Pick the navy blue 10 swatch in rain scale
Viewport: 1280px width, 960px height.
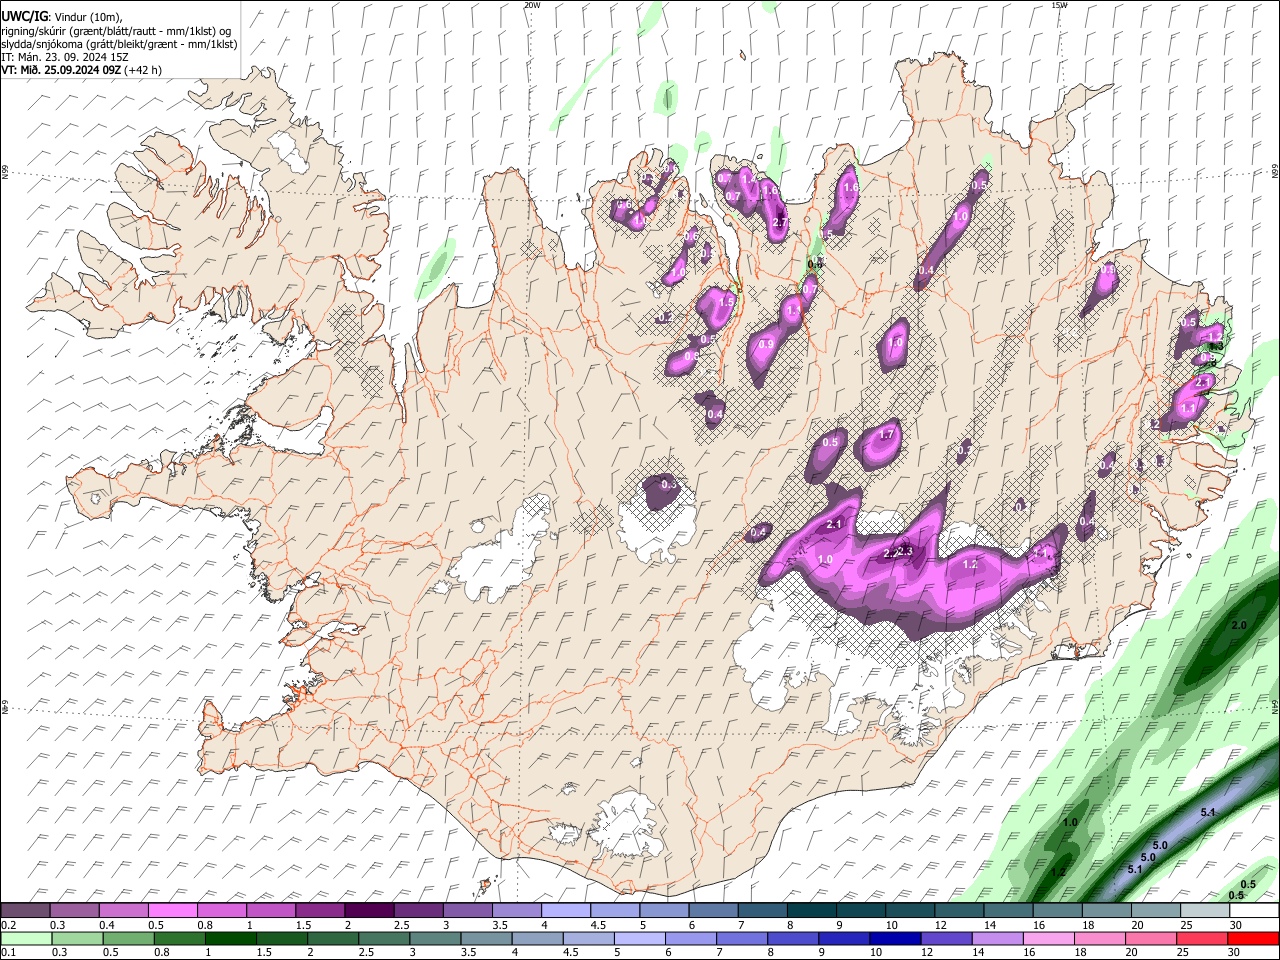coord(894,939)
